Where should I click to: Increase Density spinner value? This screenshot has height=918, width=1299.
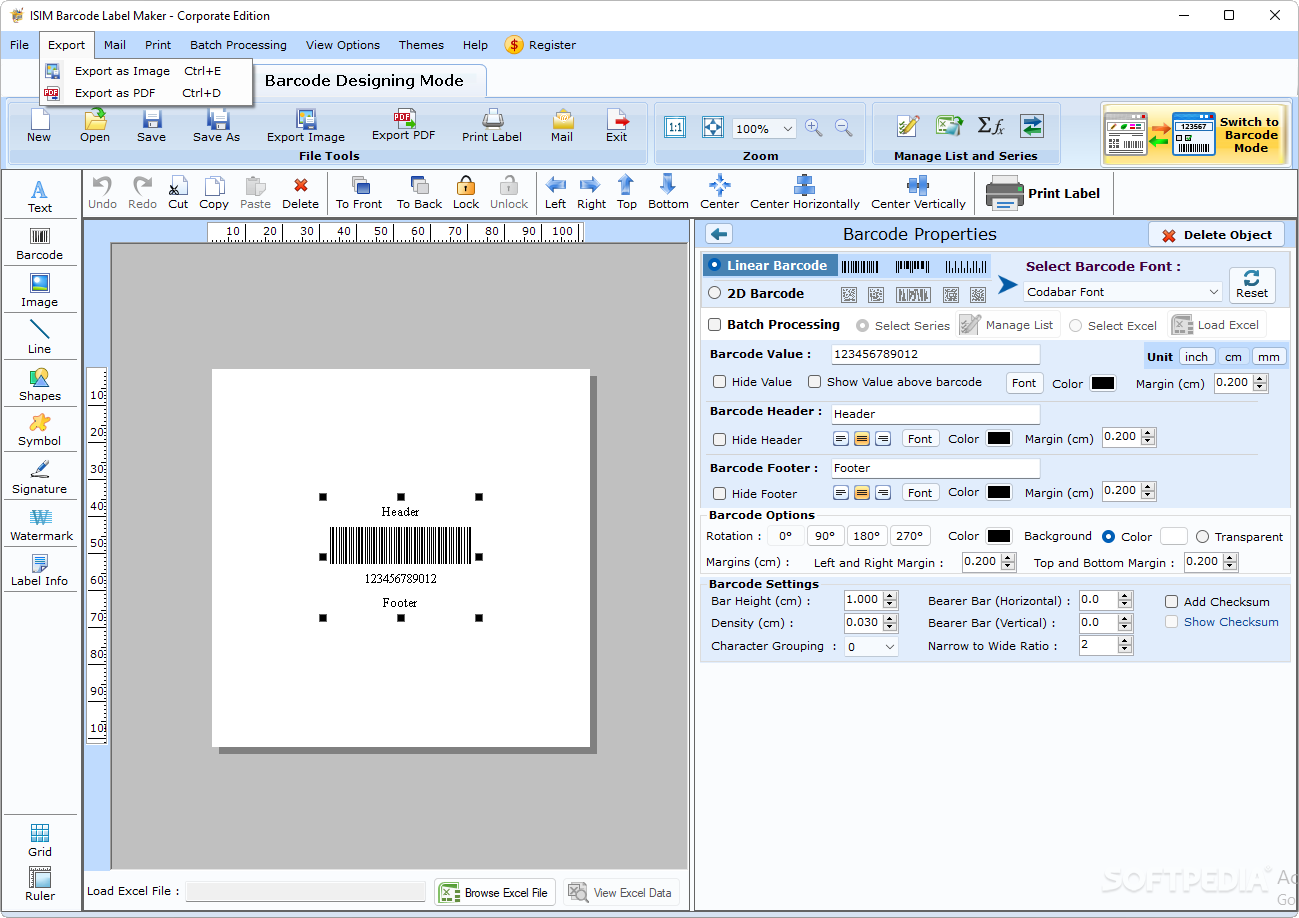pos(890,618)
